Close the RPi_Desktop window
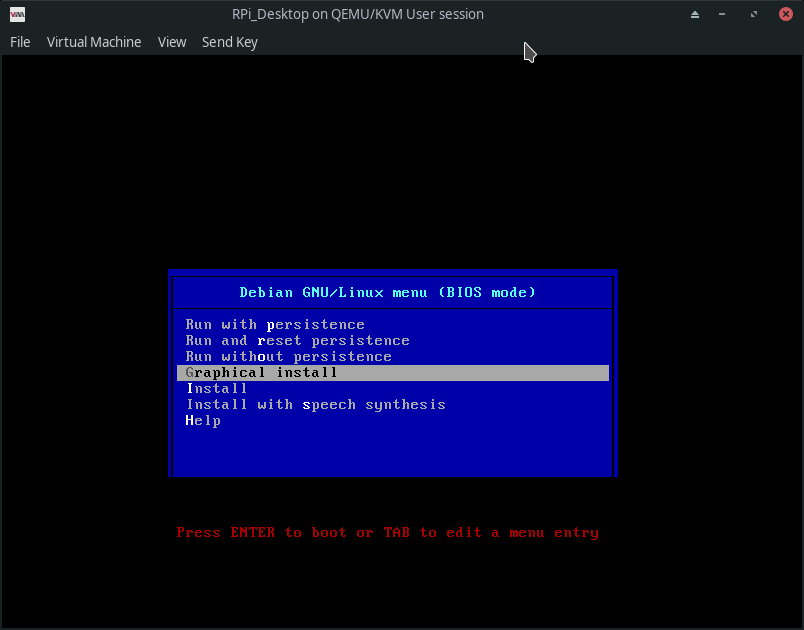The width and height of the screenshot is (804, 630). [x=786, y=14]
